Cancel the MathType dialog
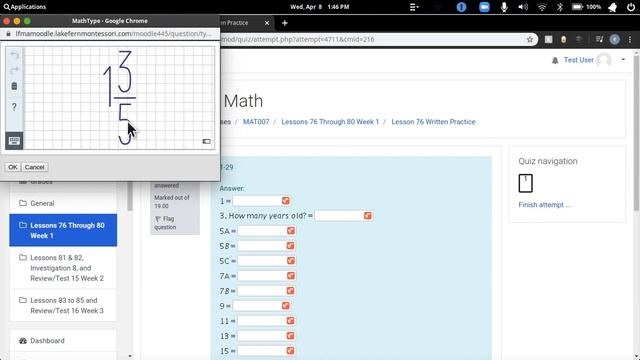The width and height of the screenshot is (640, 360). pos(34,167)
